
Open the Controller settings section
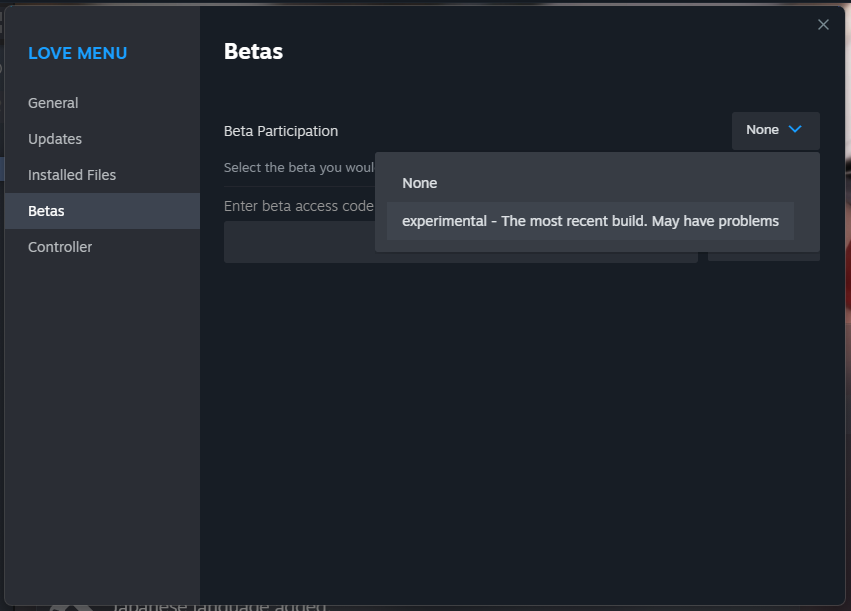[x=59, y=246]
